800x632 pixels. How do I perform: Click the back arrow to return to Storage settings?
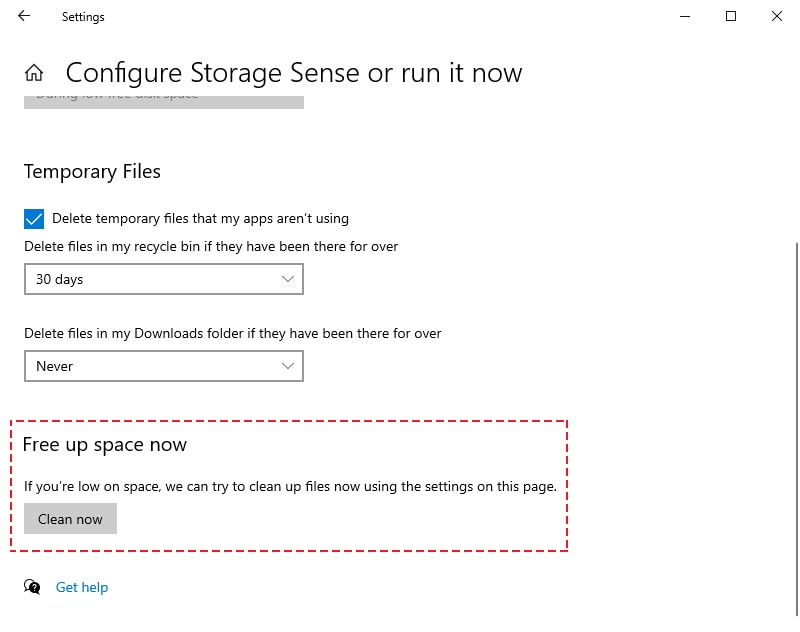[x=22, y=16]
